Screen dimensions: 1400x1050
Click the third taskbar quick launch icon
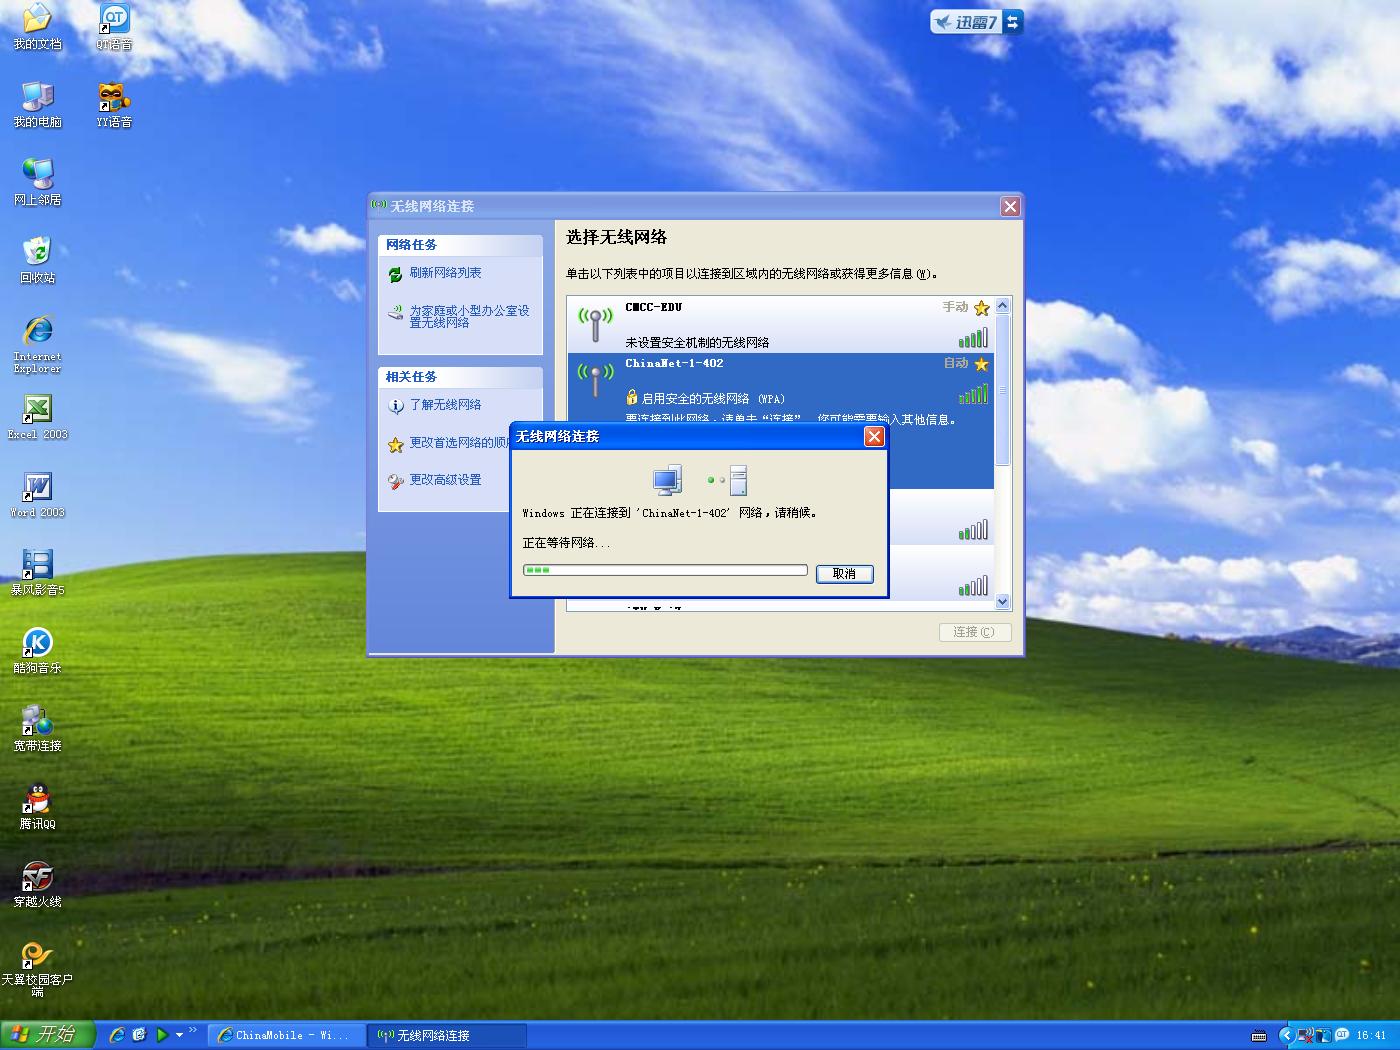[161, 1035]
